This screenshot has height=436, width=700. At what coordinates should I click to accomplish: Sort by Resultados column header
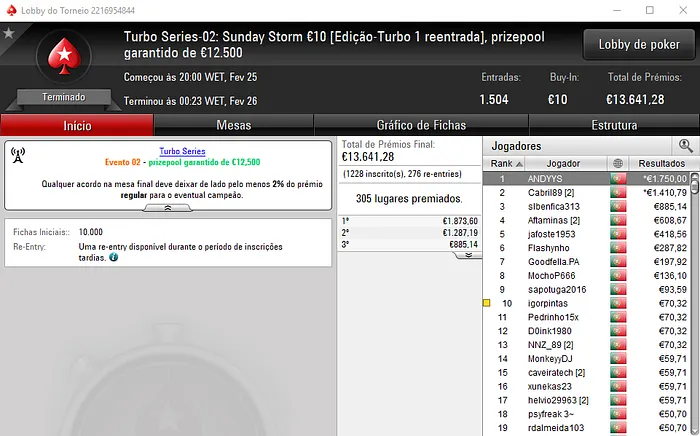(661, 163)
